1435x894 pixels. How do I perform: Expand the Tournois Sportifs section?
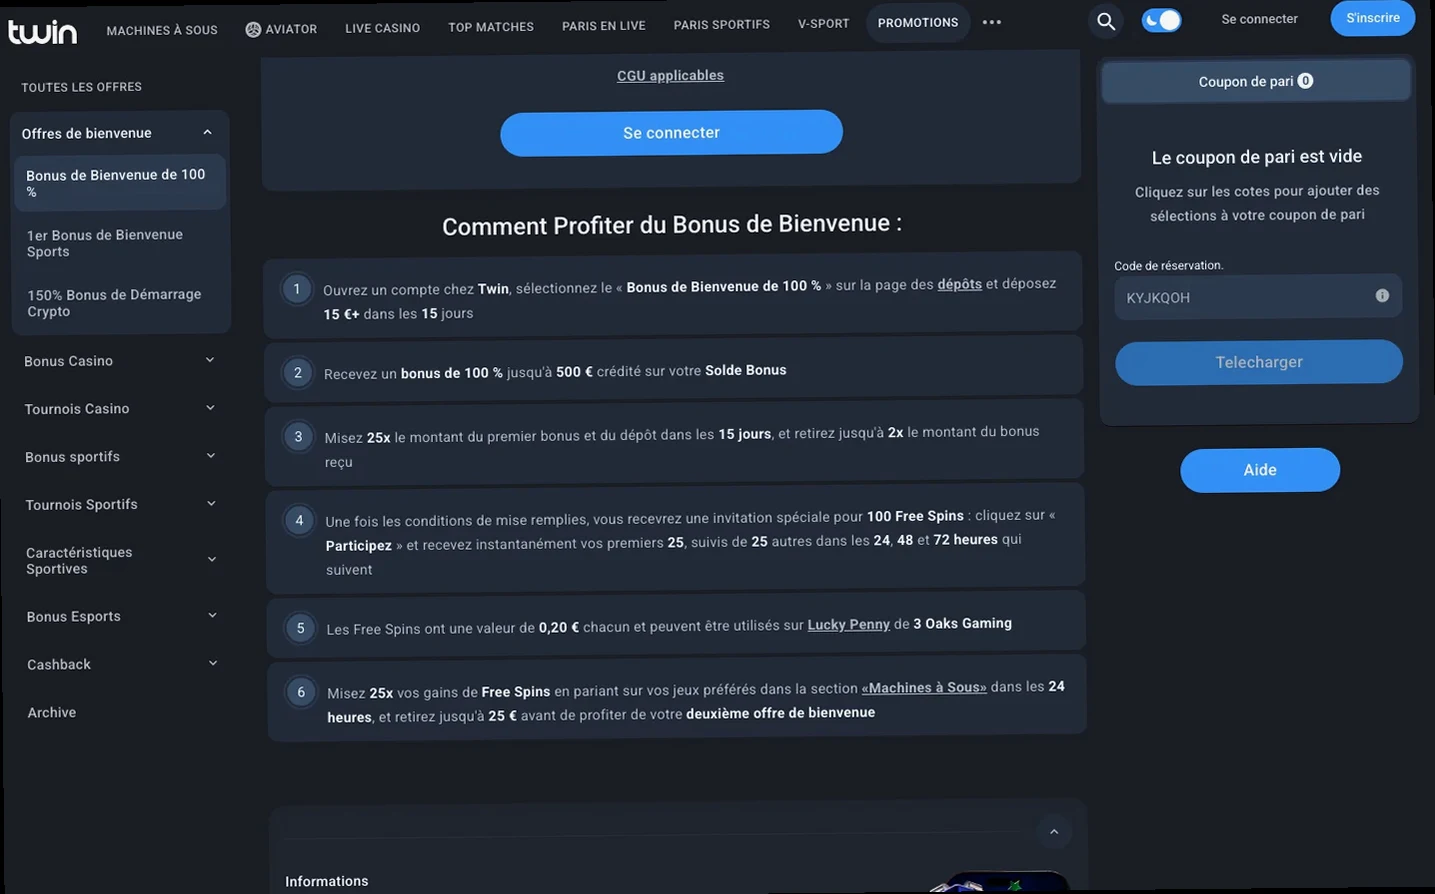click(x=211, y=504)
